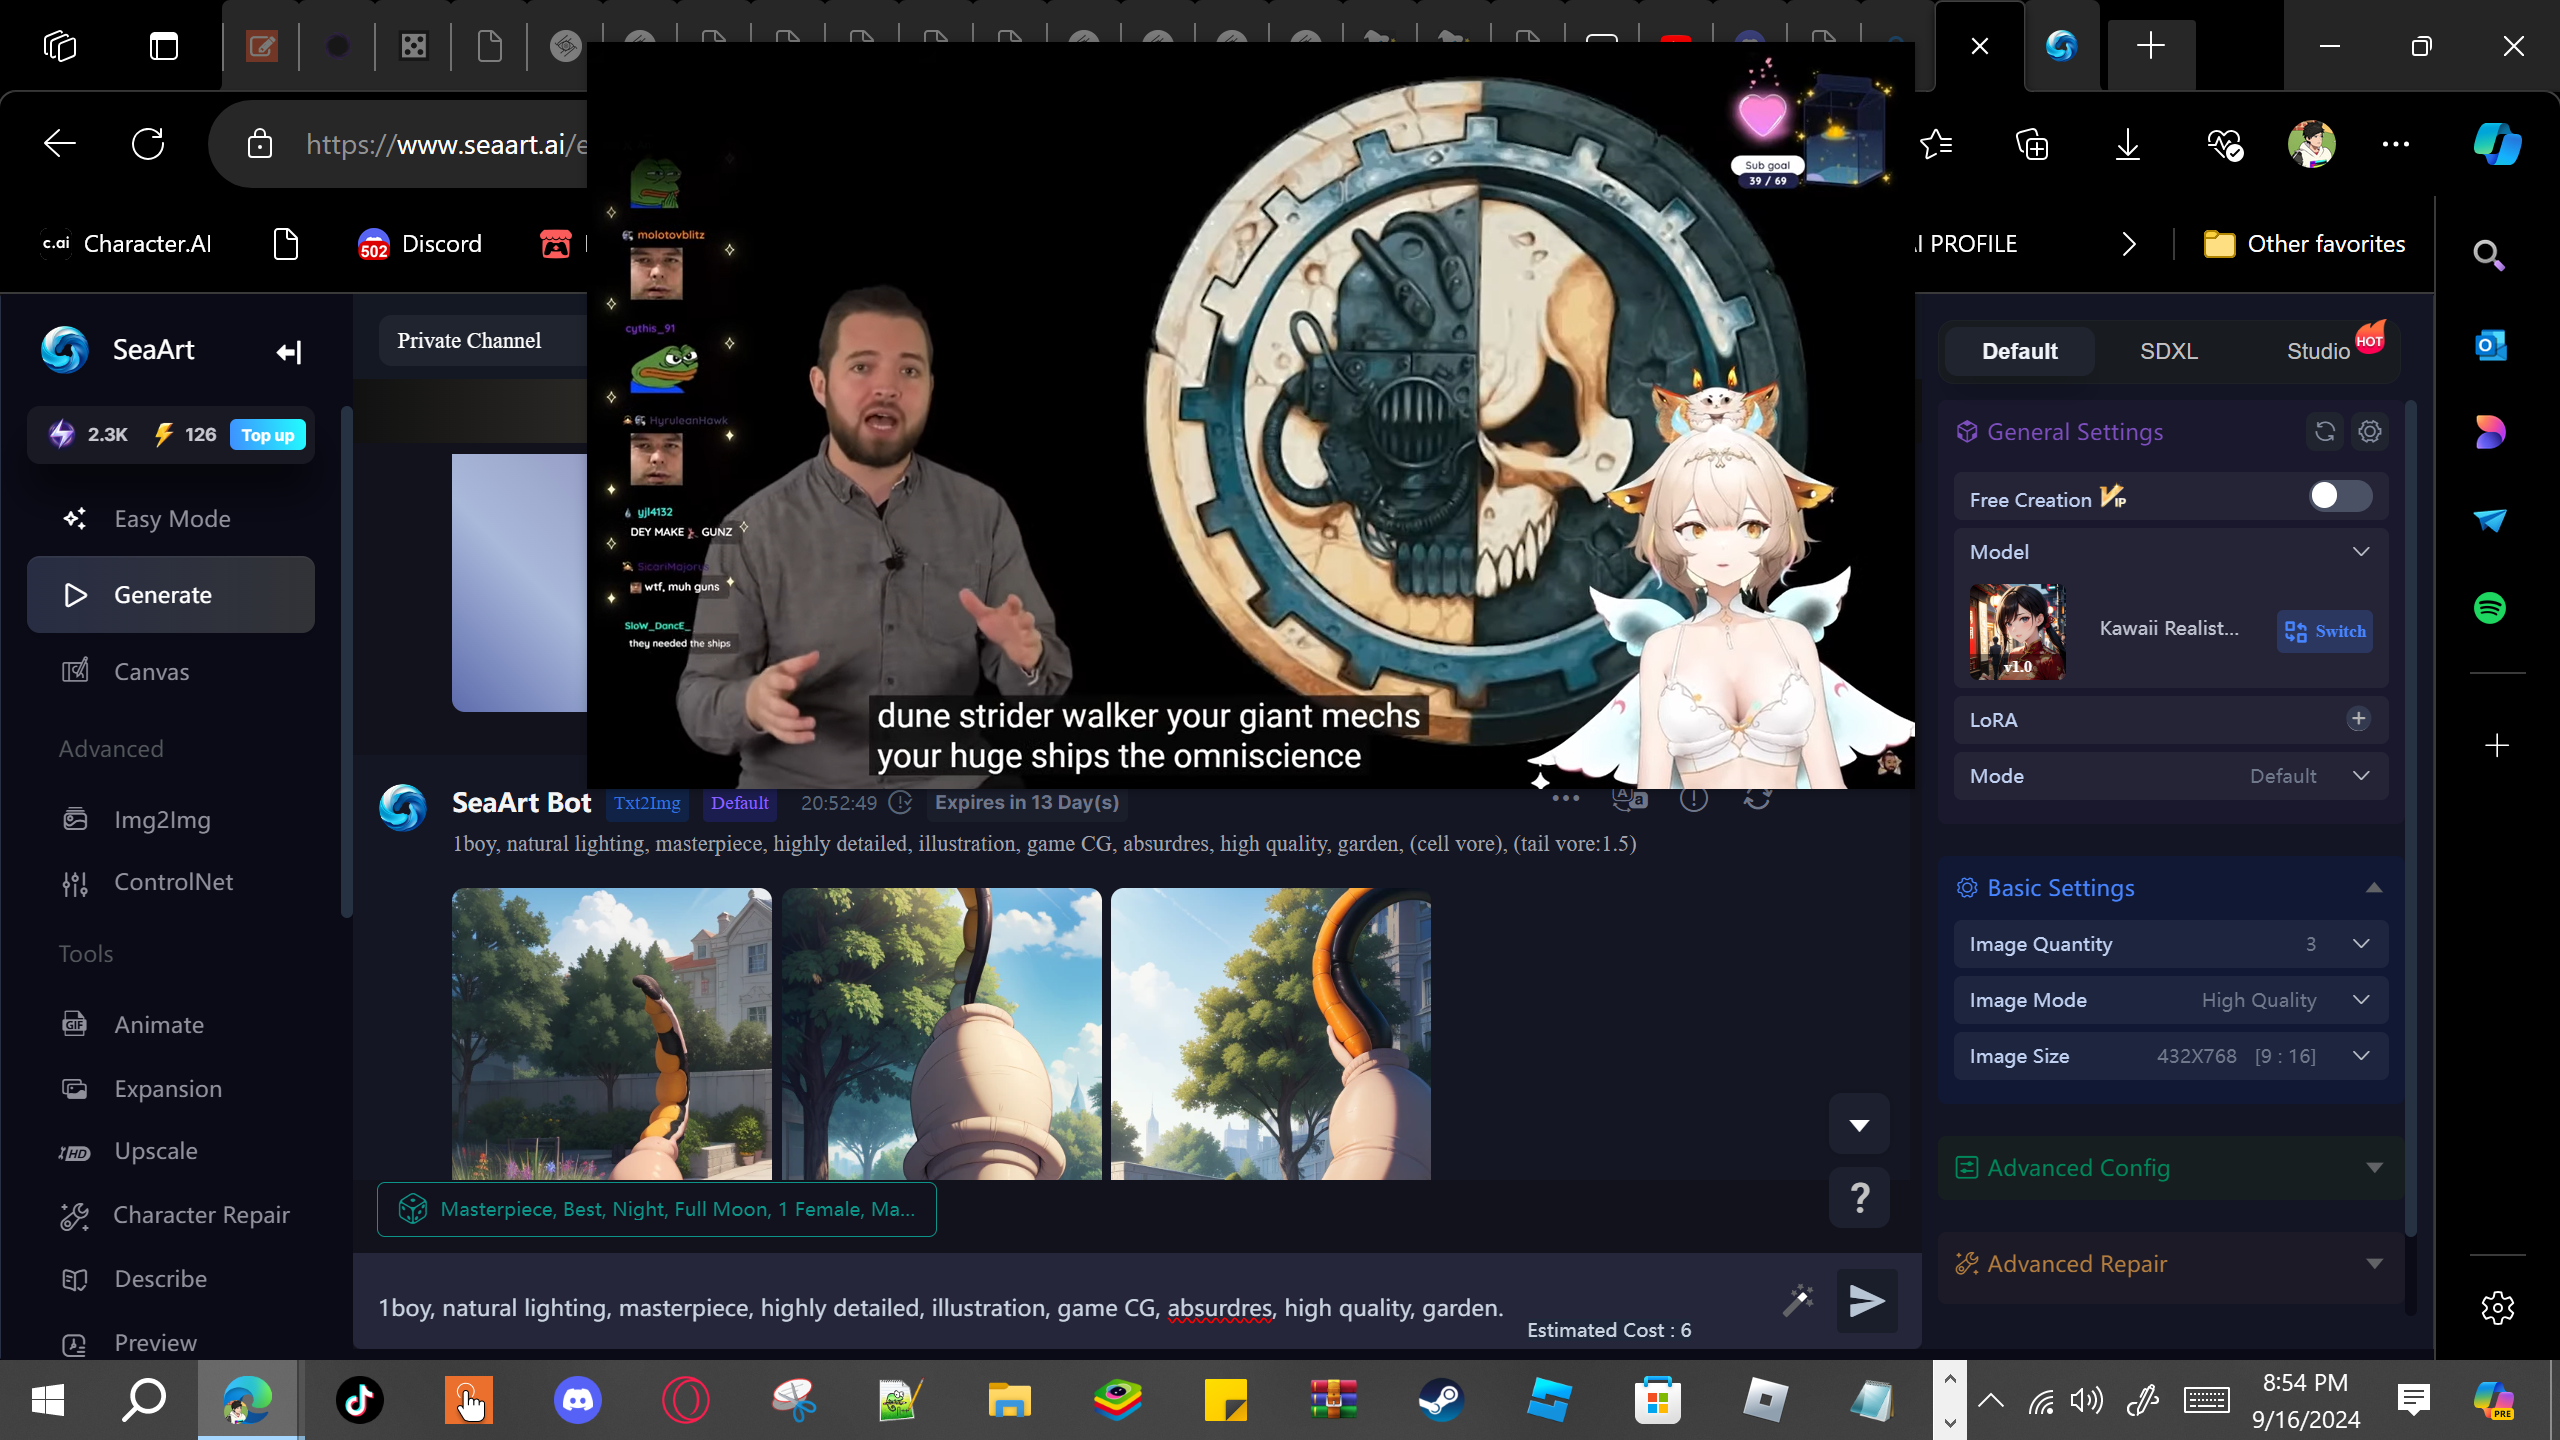The width and height of the screenshot is (2560, 1440).
Task: Open the Upscale tool
Action: tap(171, 1151)
